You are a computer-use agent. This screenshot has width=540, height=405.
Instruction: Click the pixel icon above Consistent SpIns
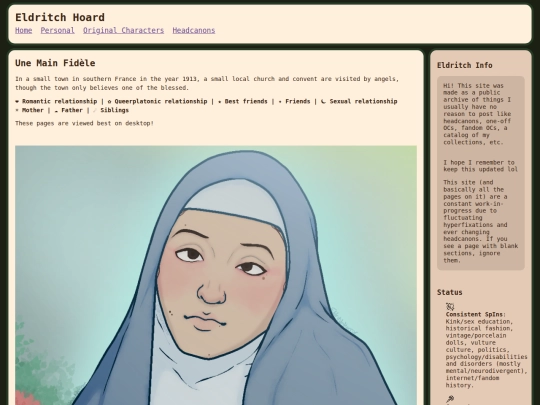click(x=450, y=307)
